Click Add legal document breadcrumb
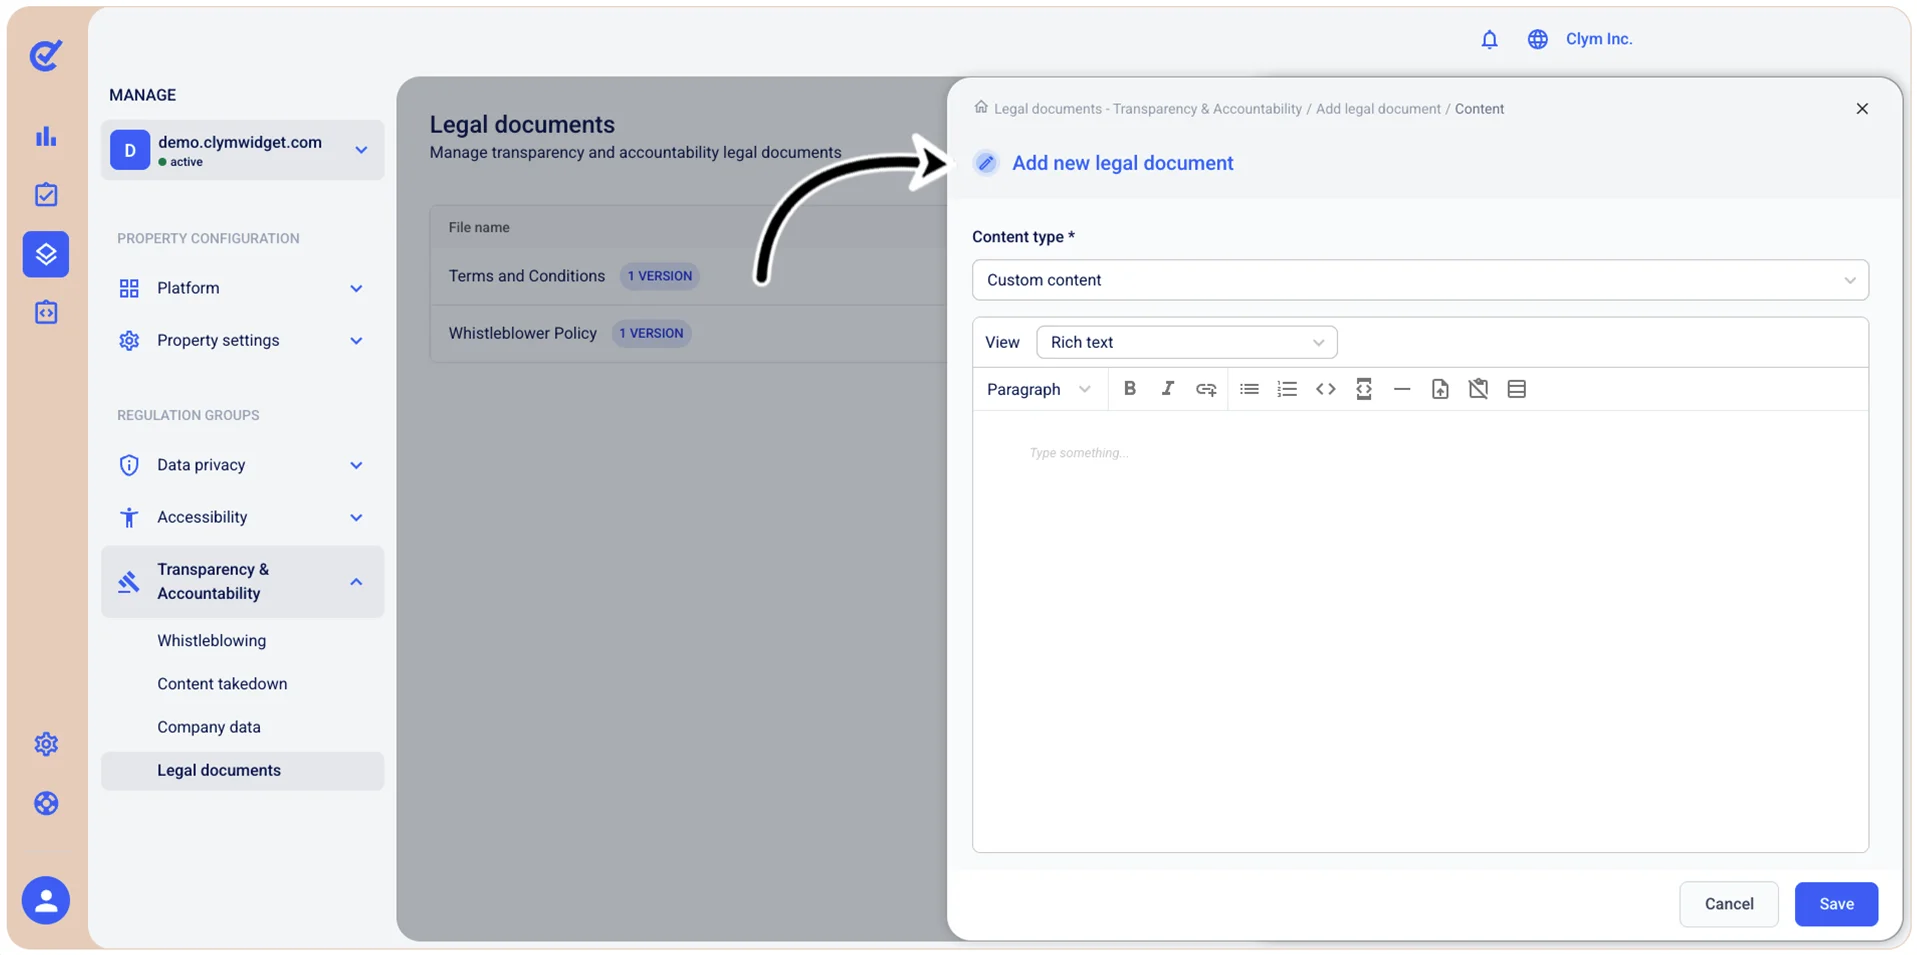This screenshot has height=955, width=1917. click(1378, 109)
